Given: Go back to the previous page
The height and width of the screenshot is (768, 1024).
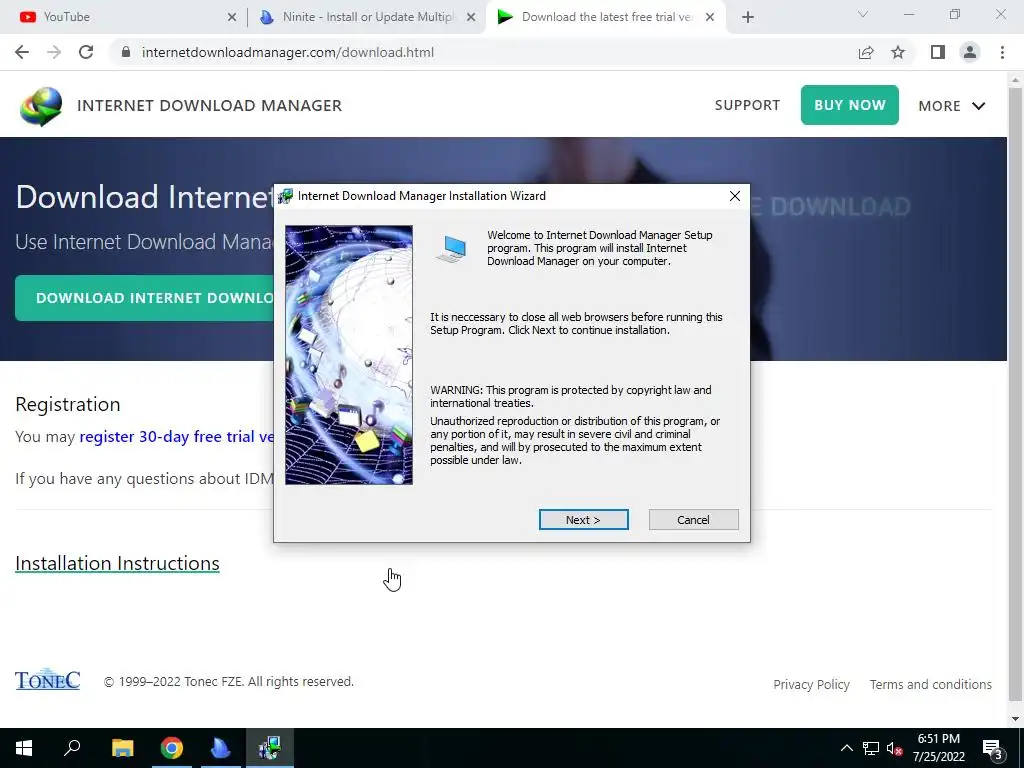Looking at the screenshot, I should (x=22, y=52).
